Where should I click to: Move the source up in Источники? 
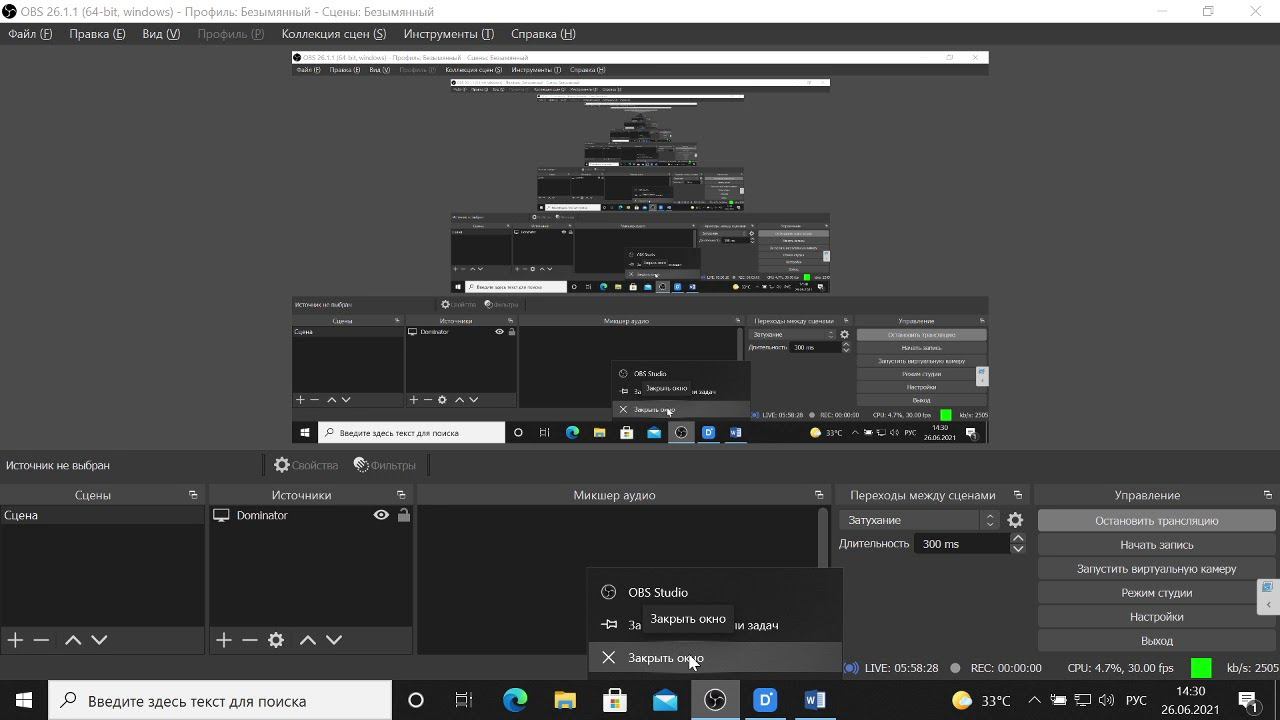tap(308, 640)
